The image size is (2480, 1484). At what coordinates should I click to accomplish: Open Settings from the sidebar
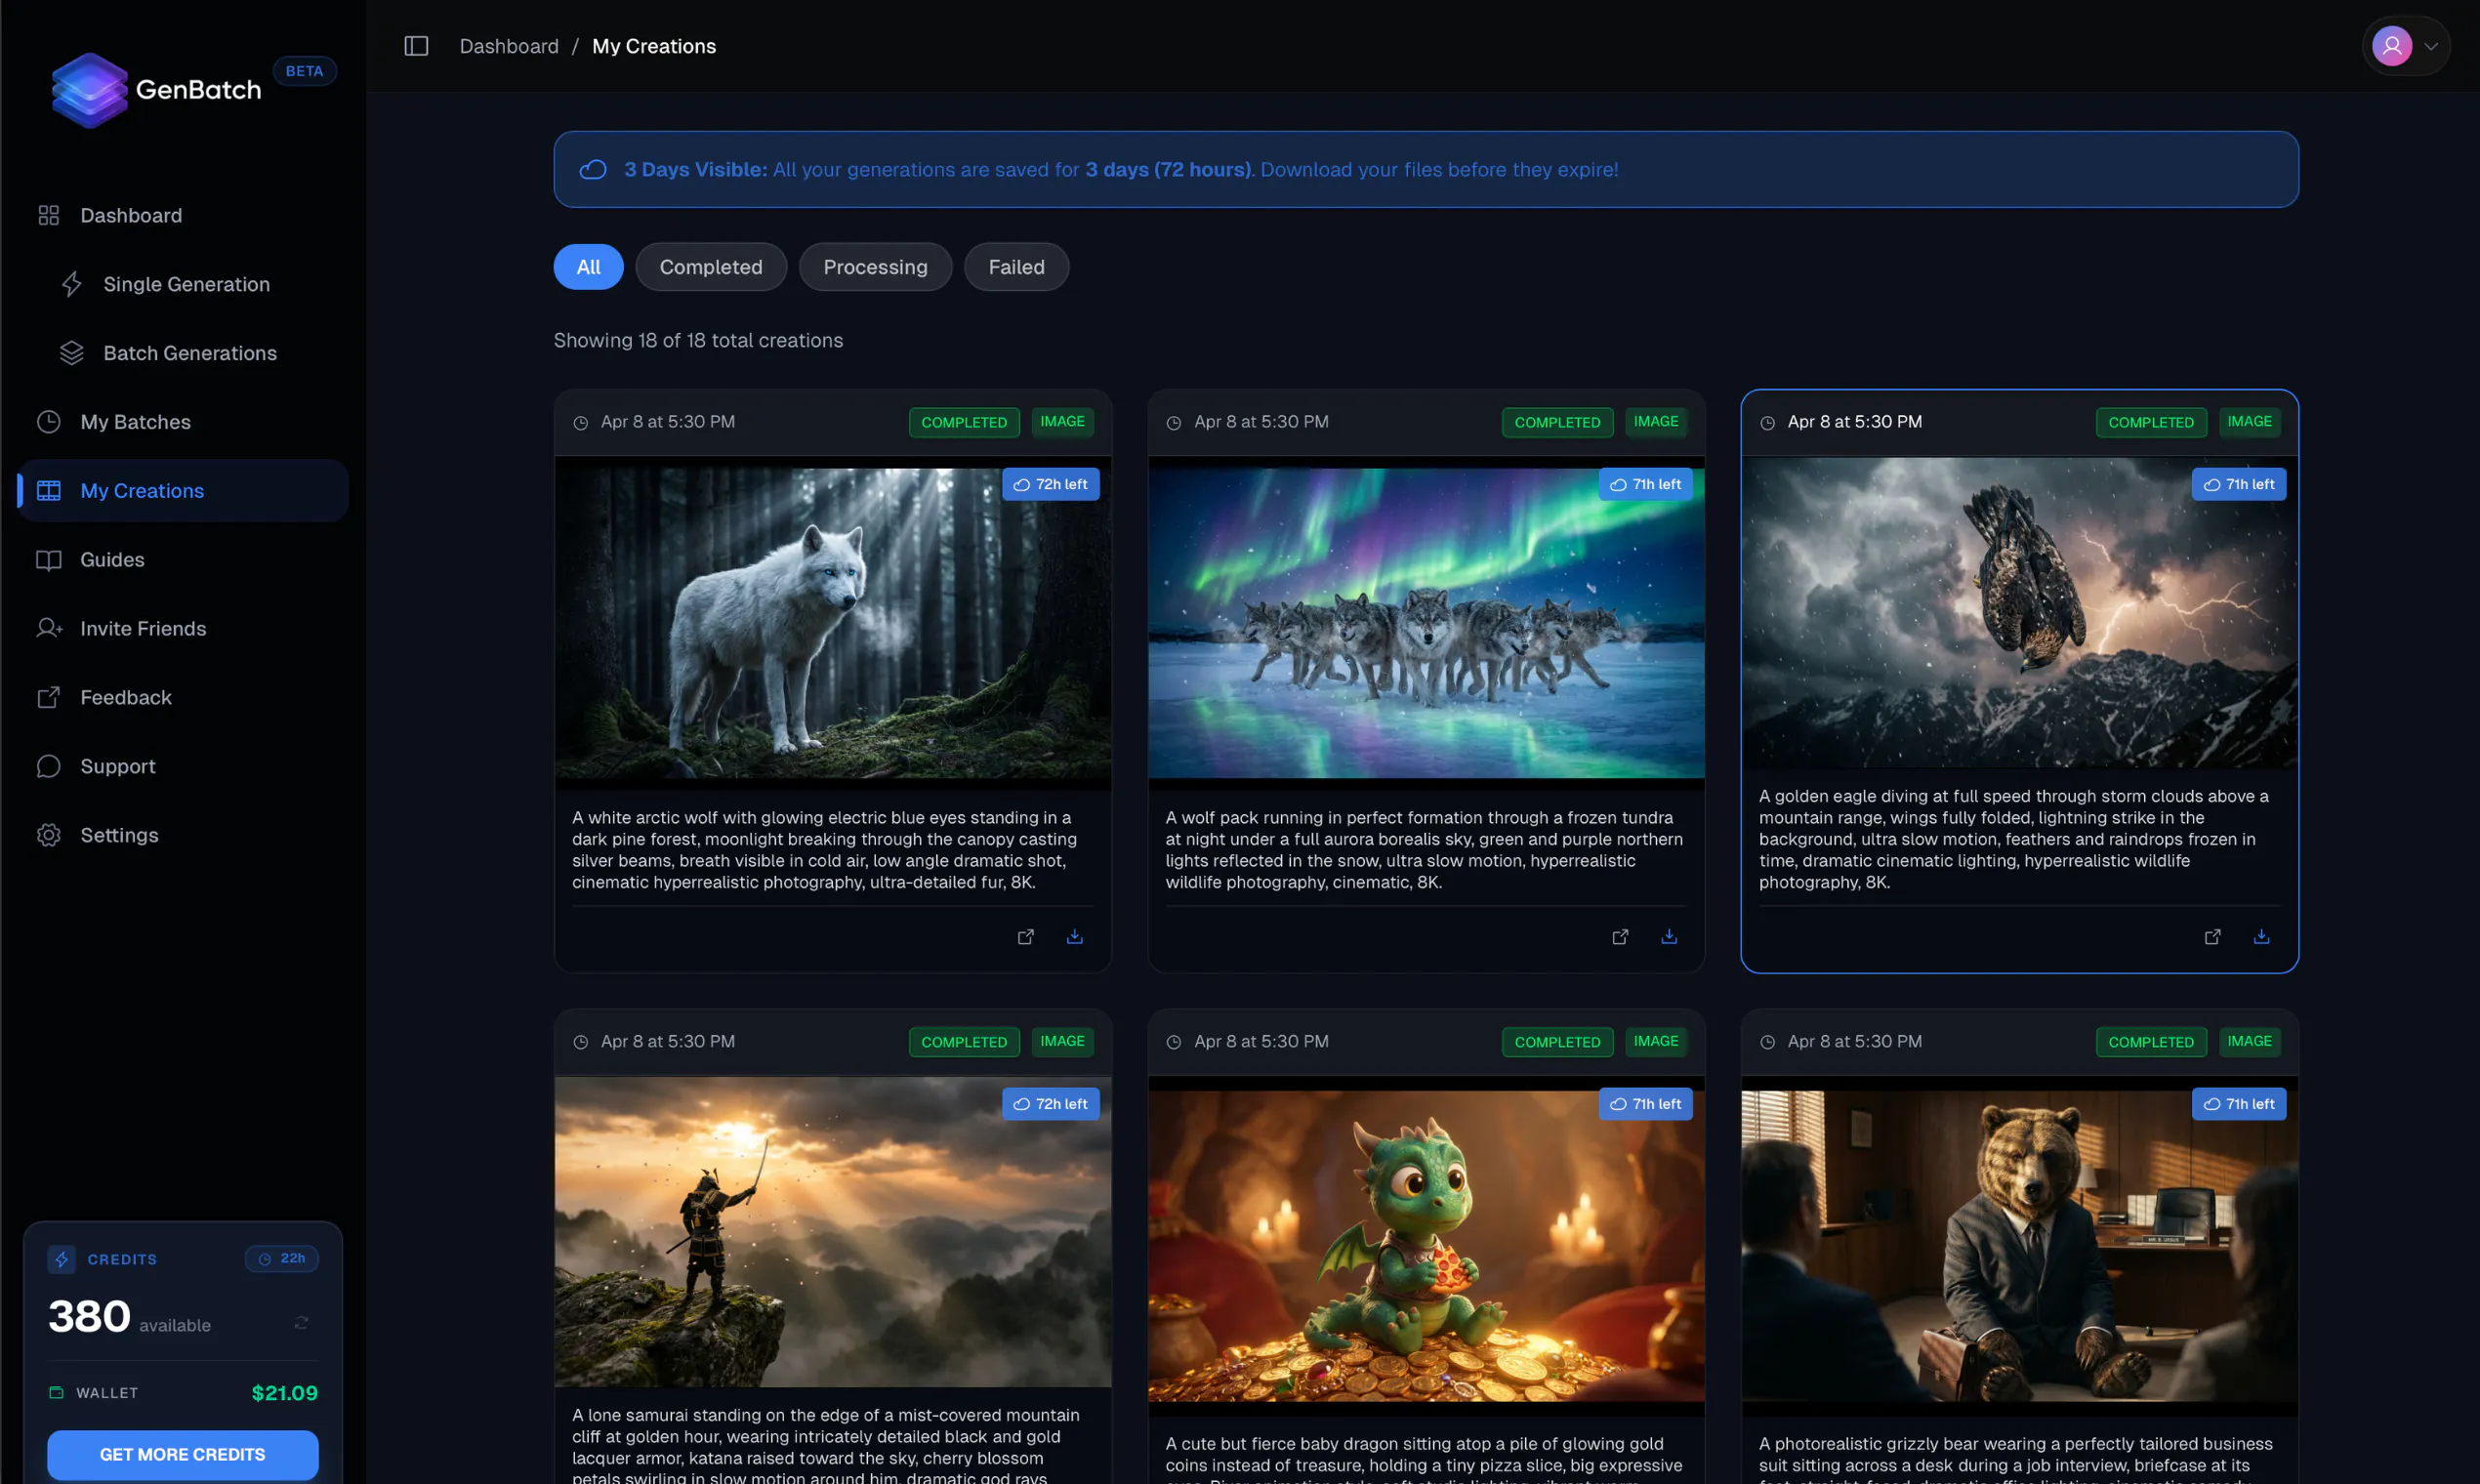click(183, 835)
